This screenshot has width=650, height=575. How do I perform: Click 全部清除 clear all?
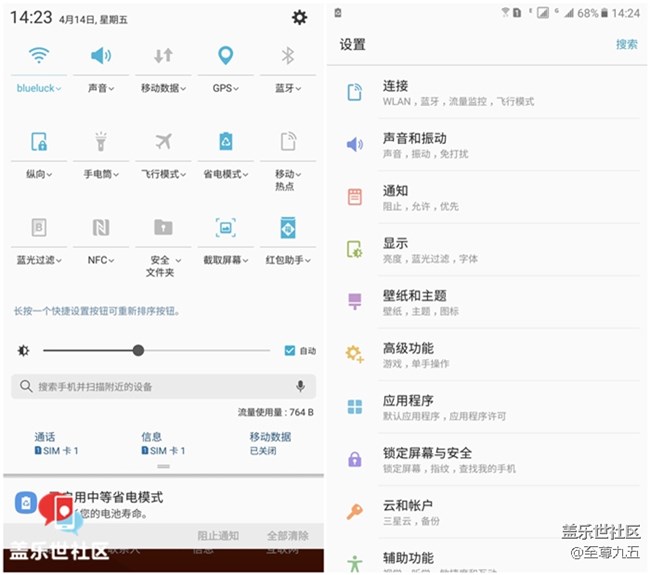pyautogui.click(x=288, y=536)
